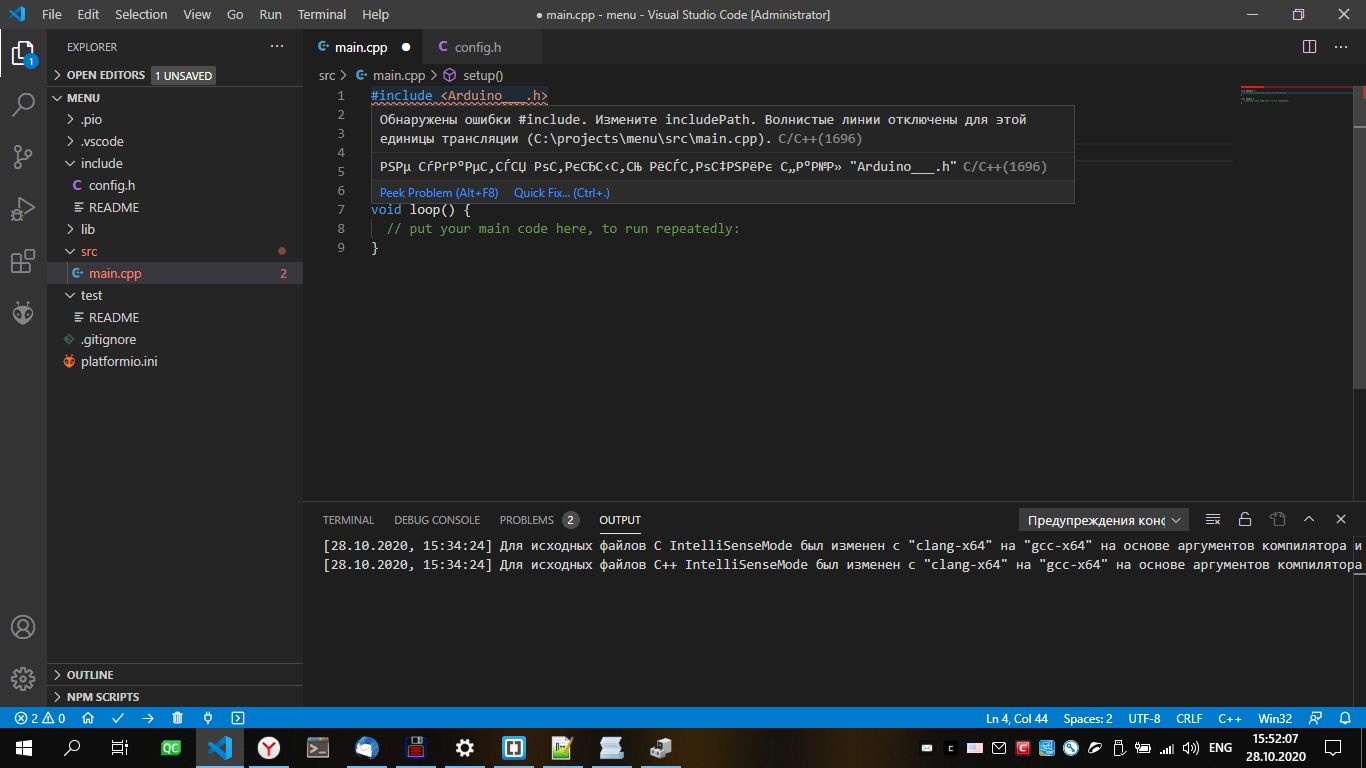Screen dimensions: 1366x768
Task: Open the Accounts icon in activity bar
Action: pyautogui.click(x=23, y=627)
